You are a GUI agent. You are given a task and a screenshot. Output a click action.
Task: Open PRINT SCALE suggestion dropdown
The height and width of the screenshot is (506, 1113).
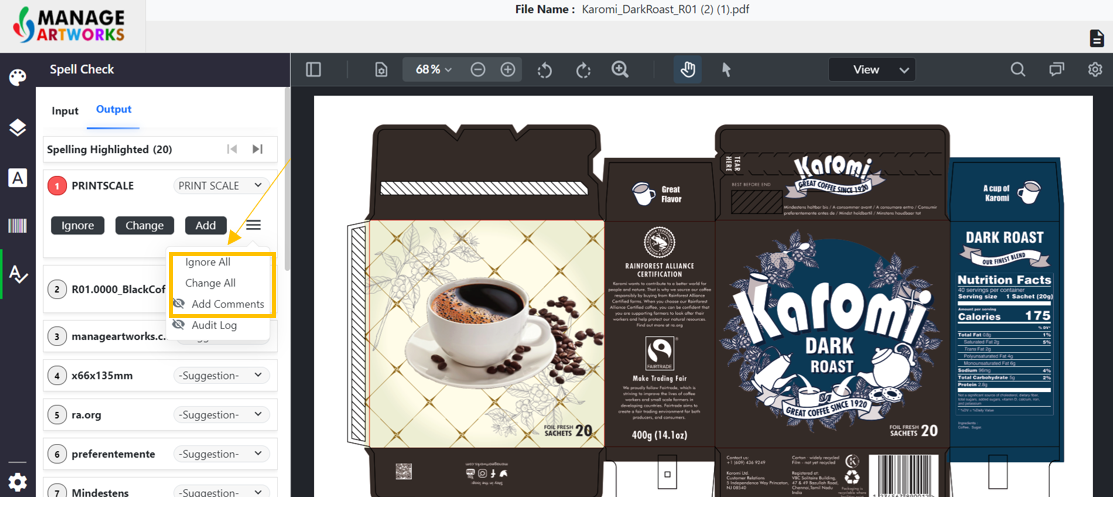tap(221, 185)
